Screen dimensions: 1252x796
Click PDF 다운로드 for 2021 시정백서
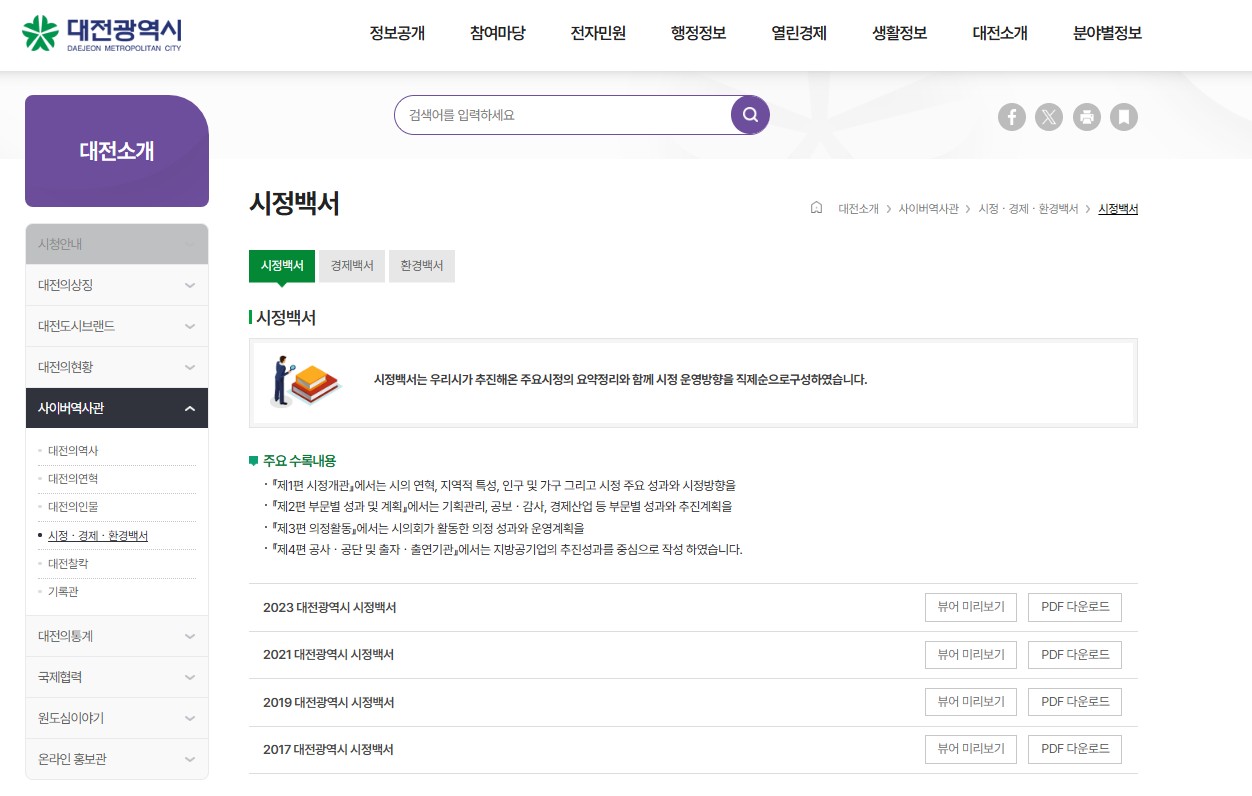[1075, 655]
